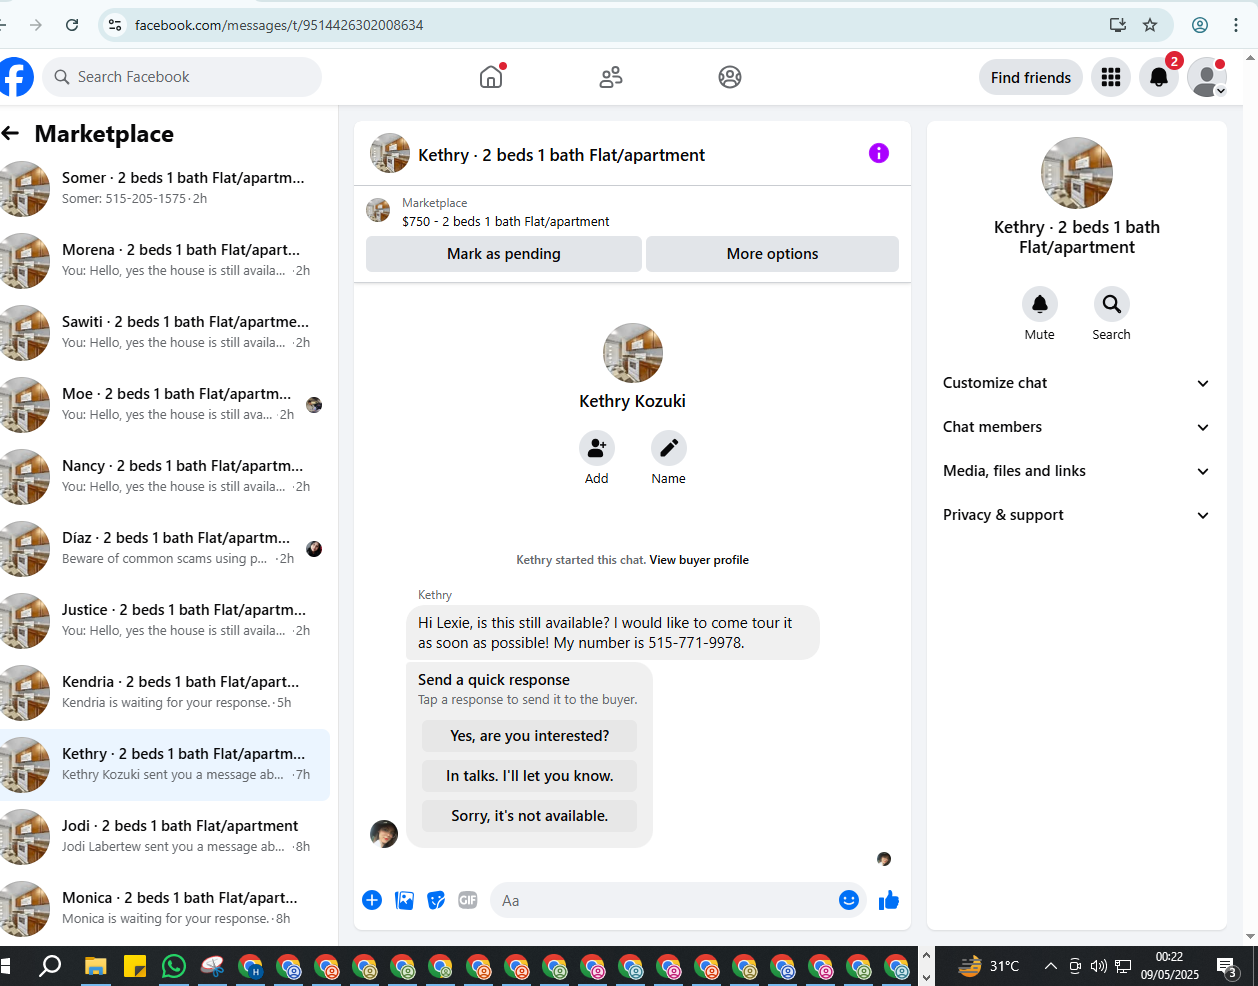The height and width of the screenshot is (986, 1258).
Task: Select the Kethry conversation row
Action: pyautogui.click(x=165, y=764)
